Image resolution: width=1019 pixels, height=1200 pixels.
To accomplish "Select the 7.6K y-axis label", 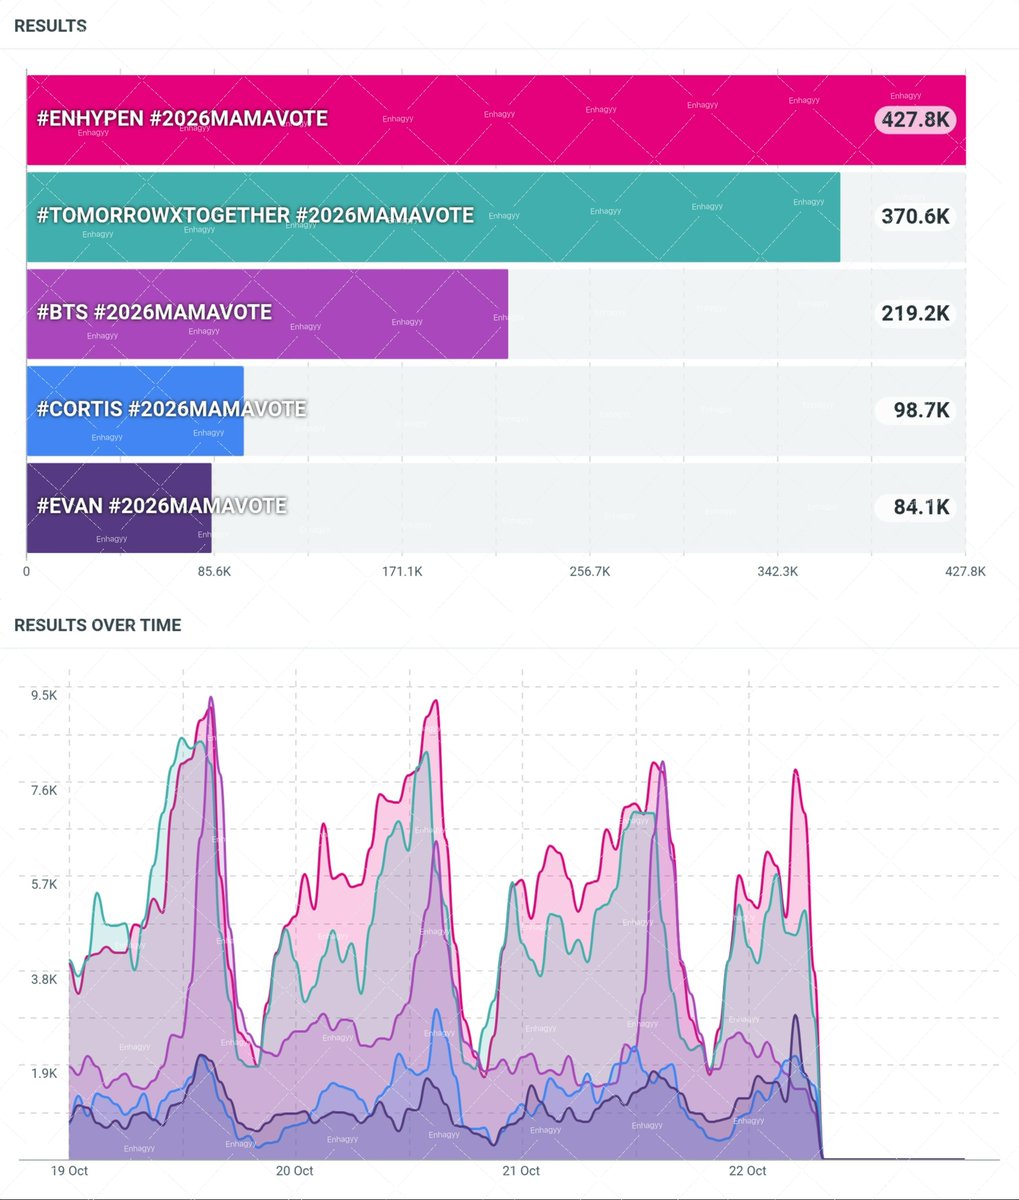I will tap(45, 790).
